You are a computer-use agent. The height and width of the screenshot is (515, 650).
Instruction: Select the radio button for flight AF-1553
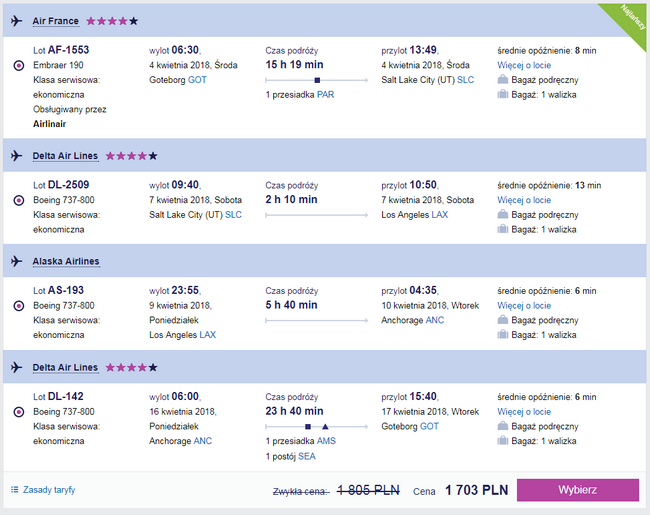point(19,66)
